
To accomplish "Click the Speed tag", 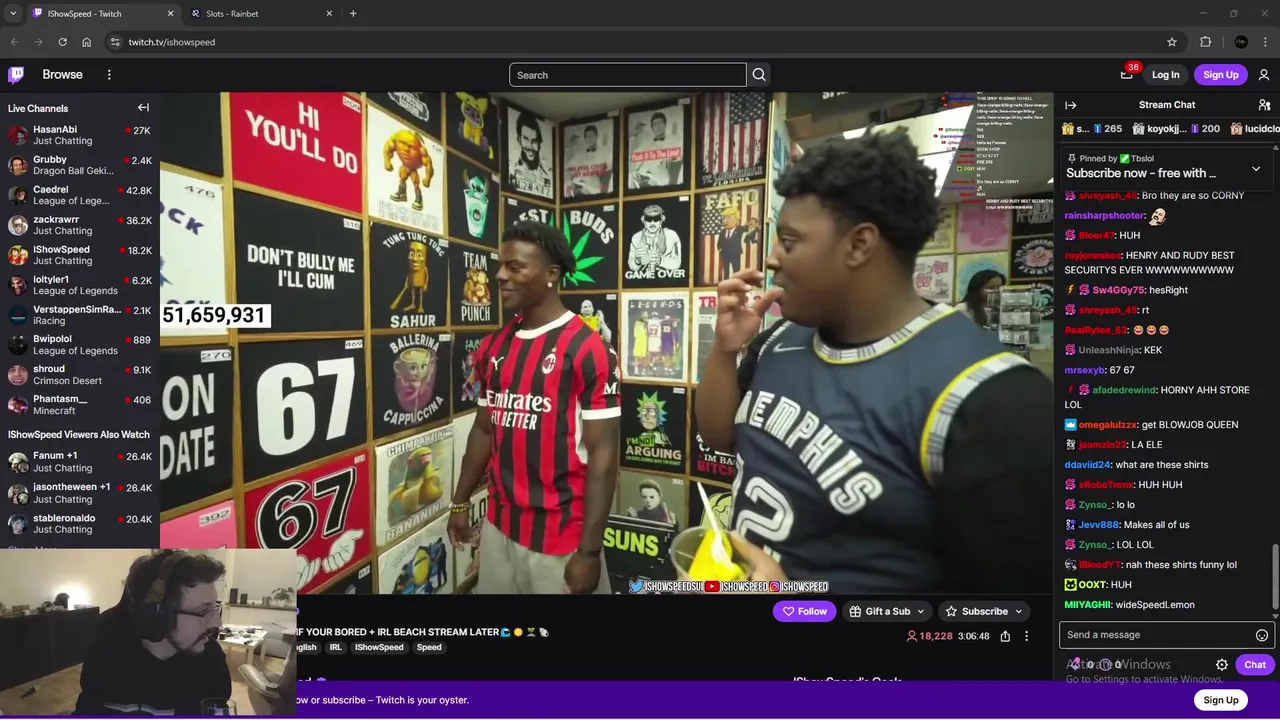I will (x=429, y=647).
